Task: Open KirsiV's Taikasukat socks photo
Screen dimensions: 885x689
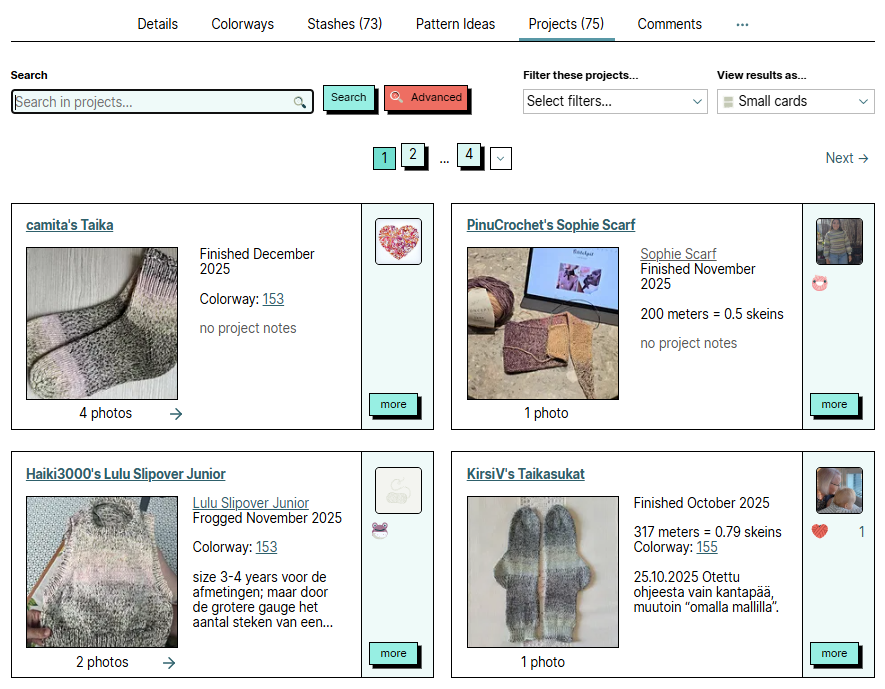Action: tap(543, 572)
